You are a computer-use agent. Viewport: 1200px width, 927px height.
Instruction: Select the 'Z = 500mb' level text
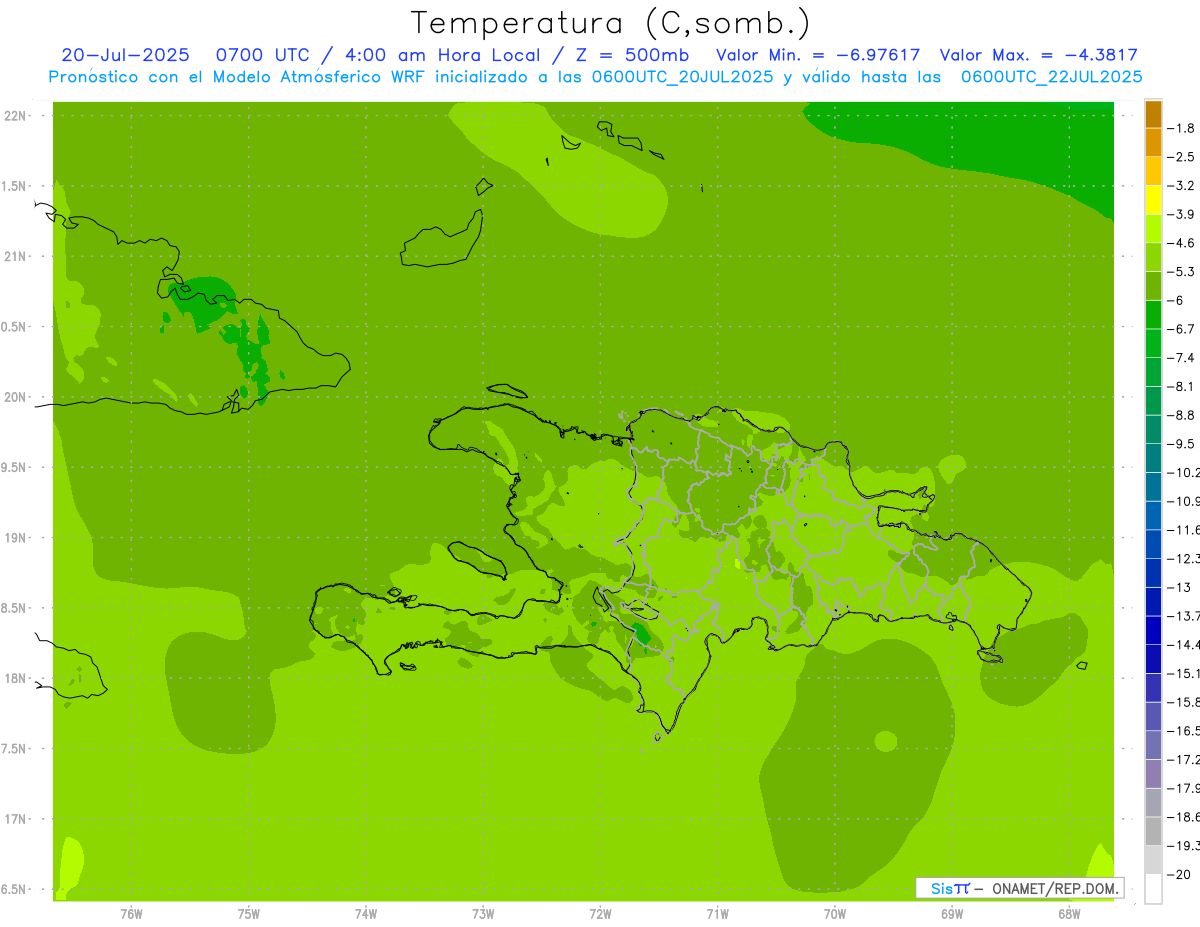pos(631,55)
